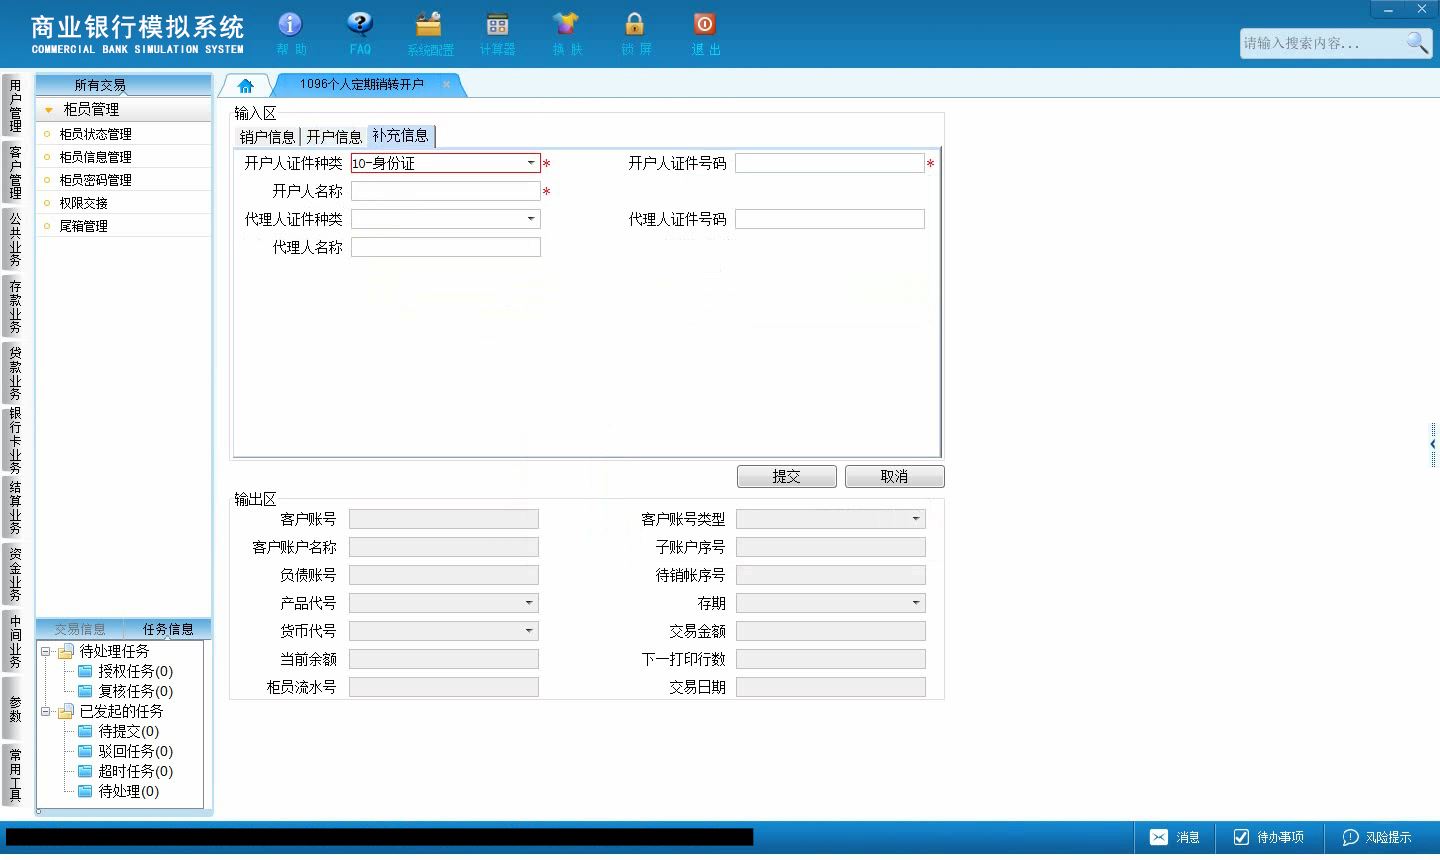Click the search magnifier icon
The image size is (1440, 860).
pyautogui.click(x=1417, y=43)
